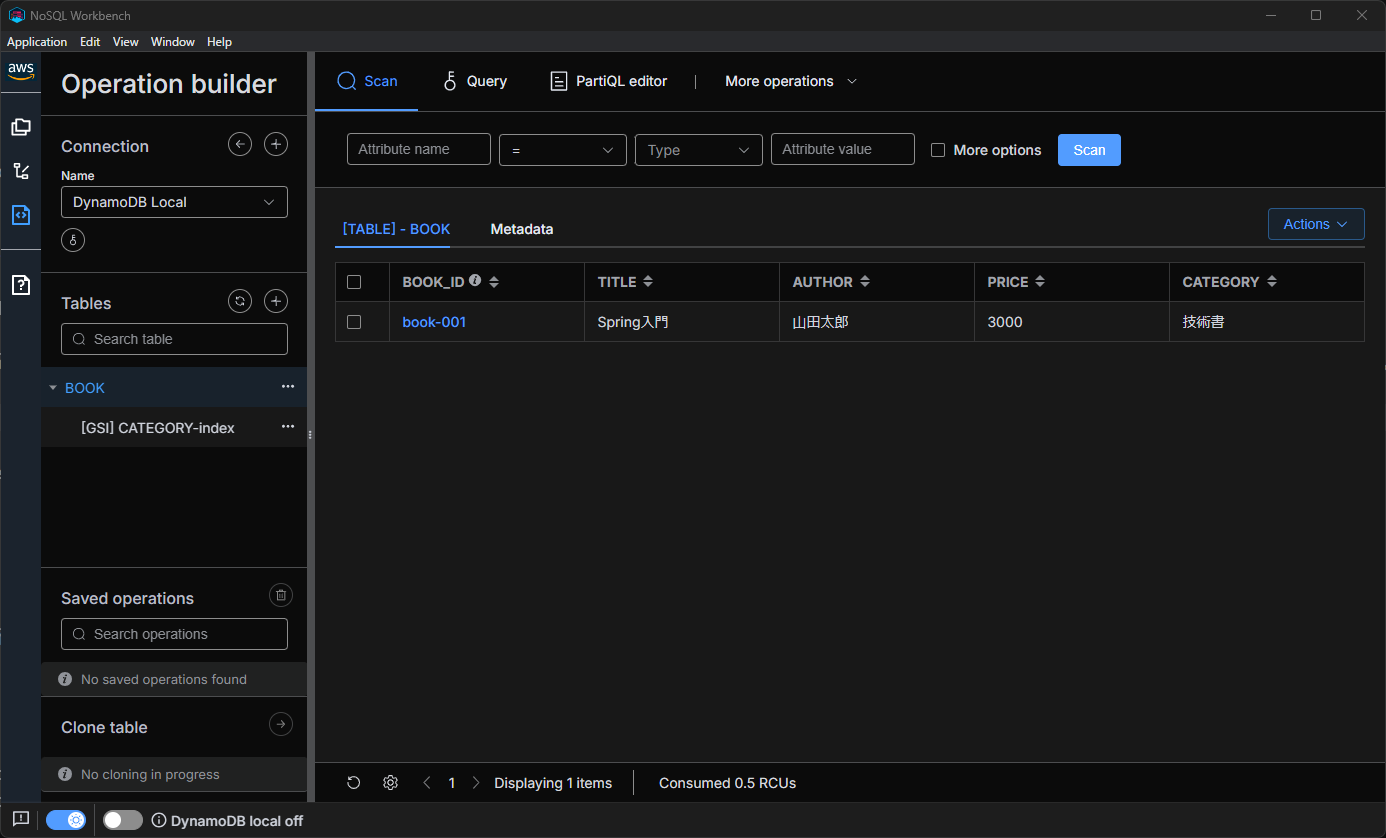Switch to the Query tab

pyautogui.click(x=476, y=81)
